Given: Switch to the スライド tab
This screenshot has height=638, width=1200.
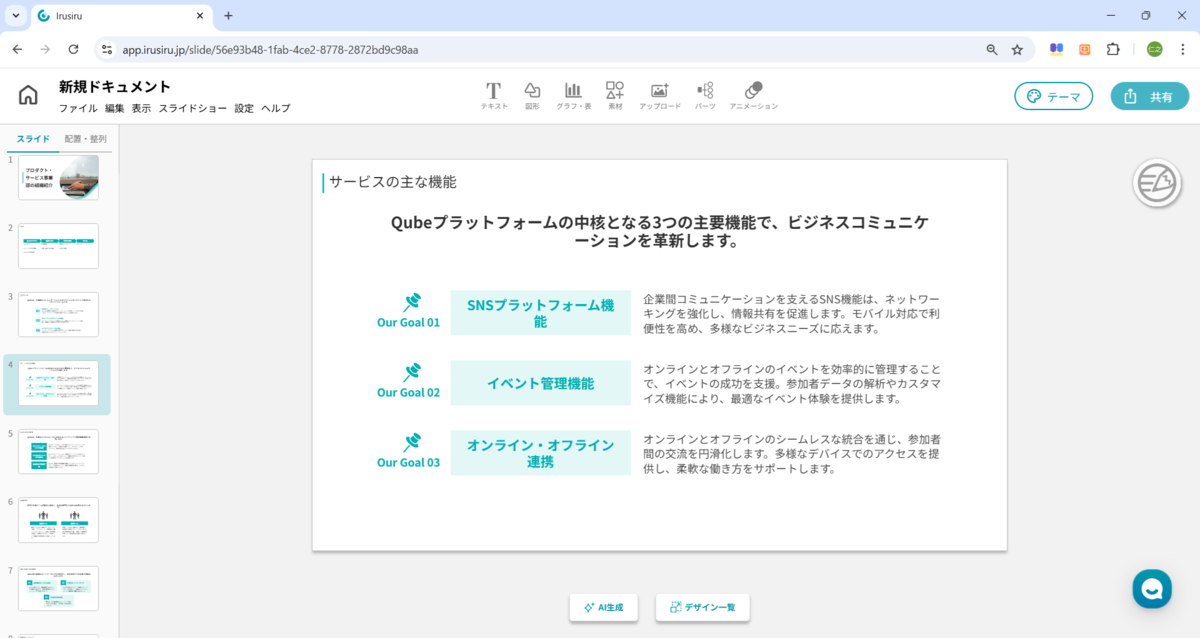Looking at the screenshot, I should pyautogui.click(x=33, y=139).
